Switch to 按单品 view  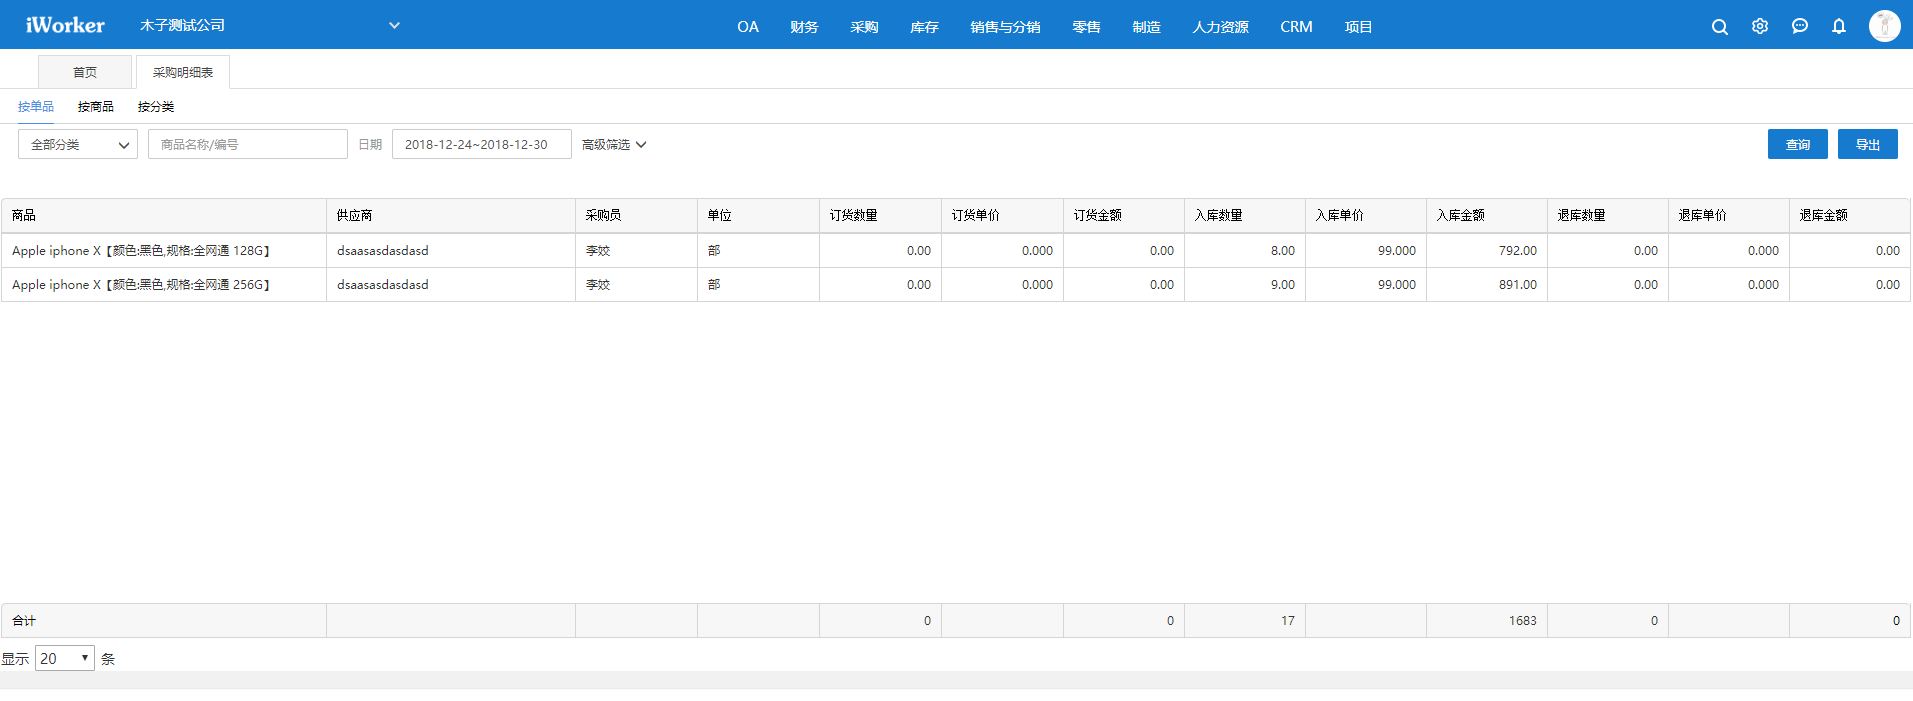(x=36, y=106)
